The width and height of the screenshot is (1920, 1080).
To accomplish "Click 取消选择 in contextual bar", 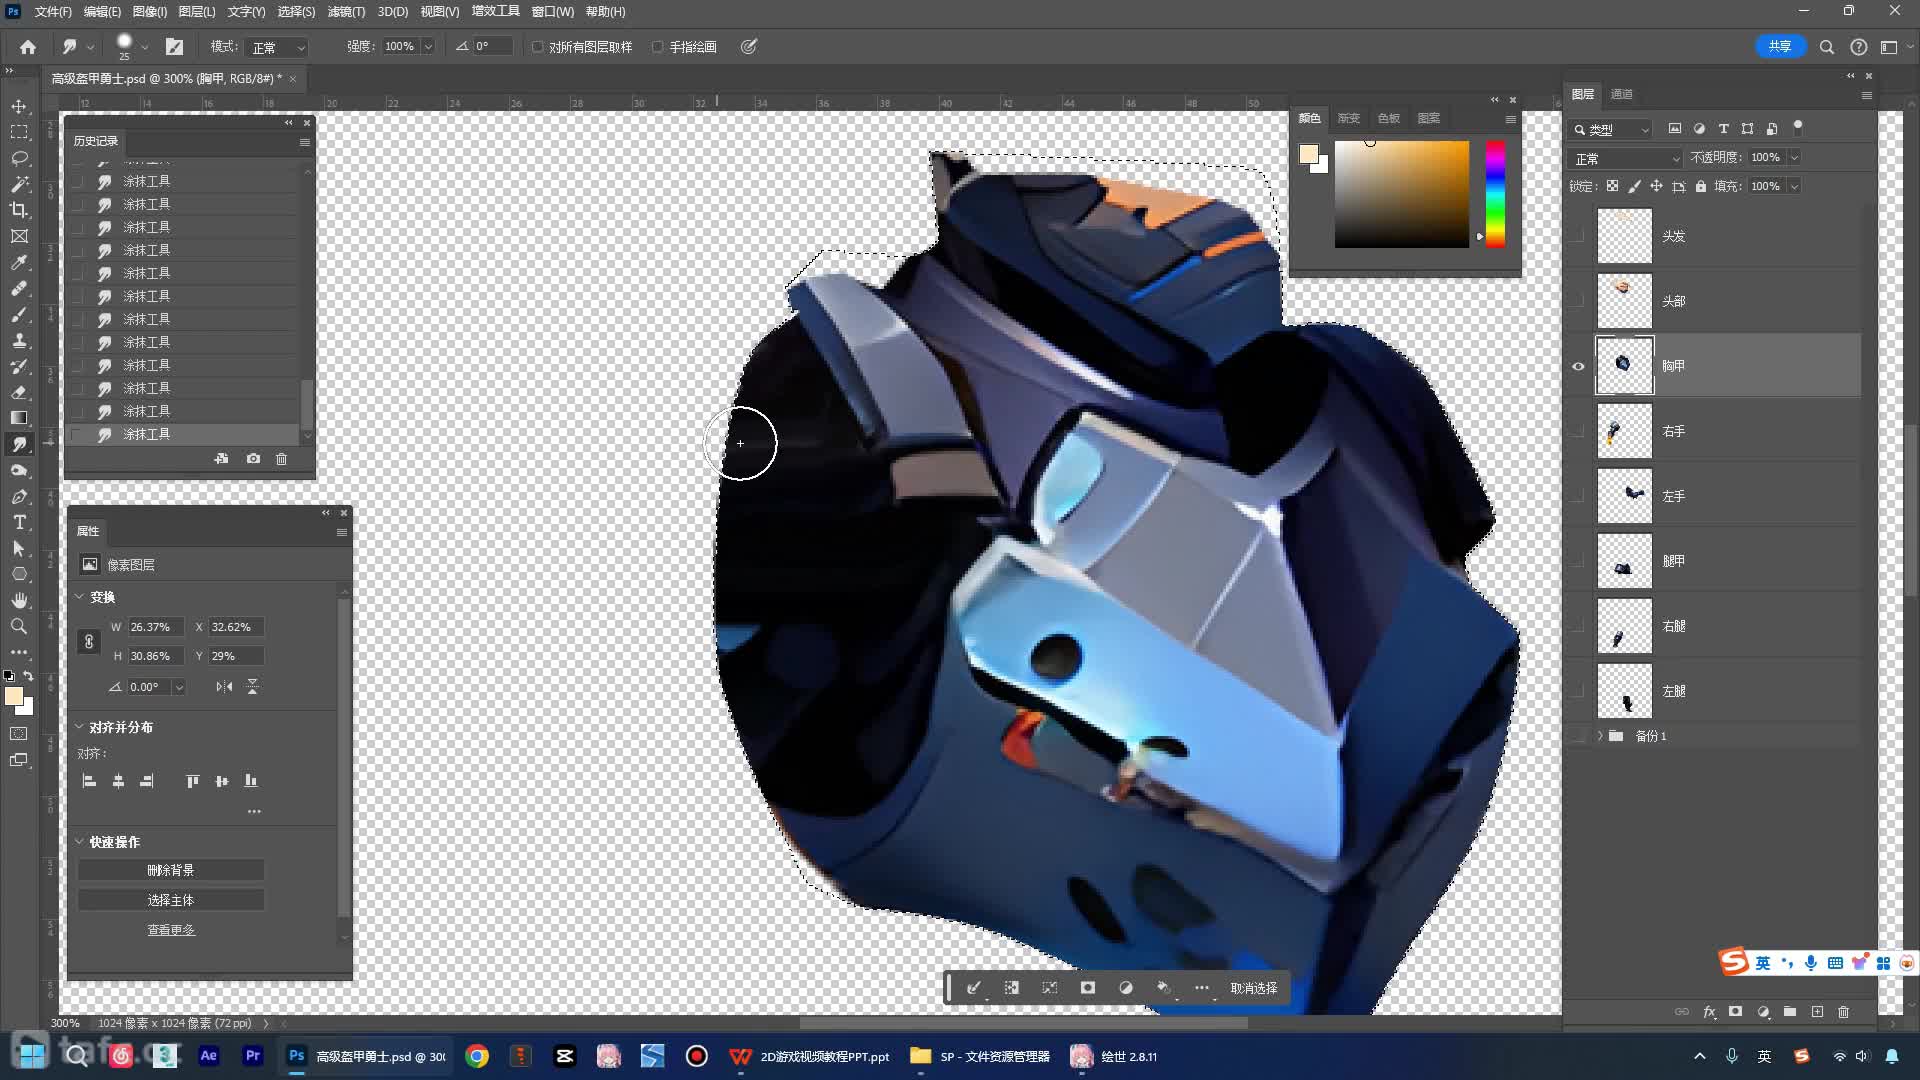I will tap(1253, 988).
